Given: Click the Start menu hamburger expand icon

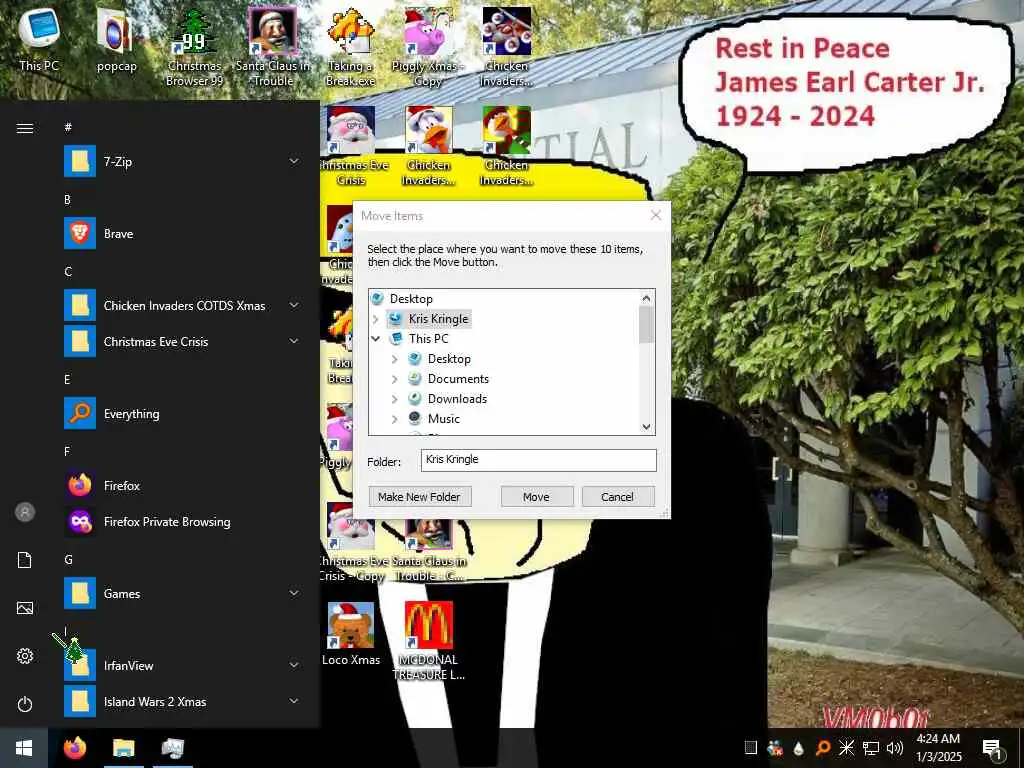Looking at the screenshot, I should [25, 128].
